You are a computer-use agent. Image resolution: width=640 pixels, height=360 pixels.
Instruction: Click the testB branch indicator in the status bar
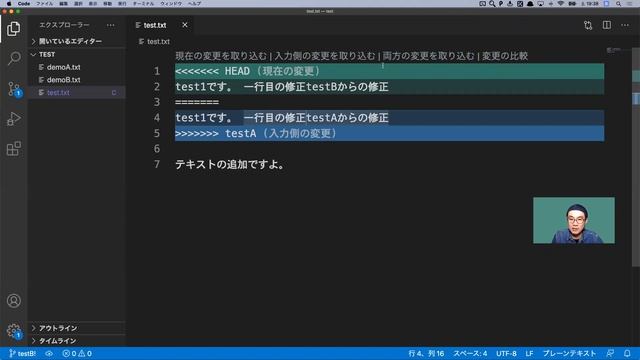22,353
